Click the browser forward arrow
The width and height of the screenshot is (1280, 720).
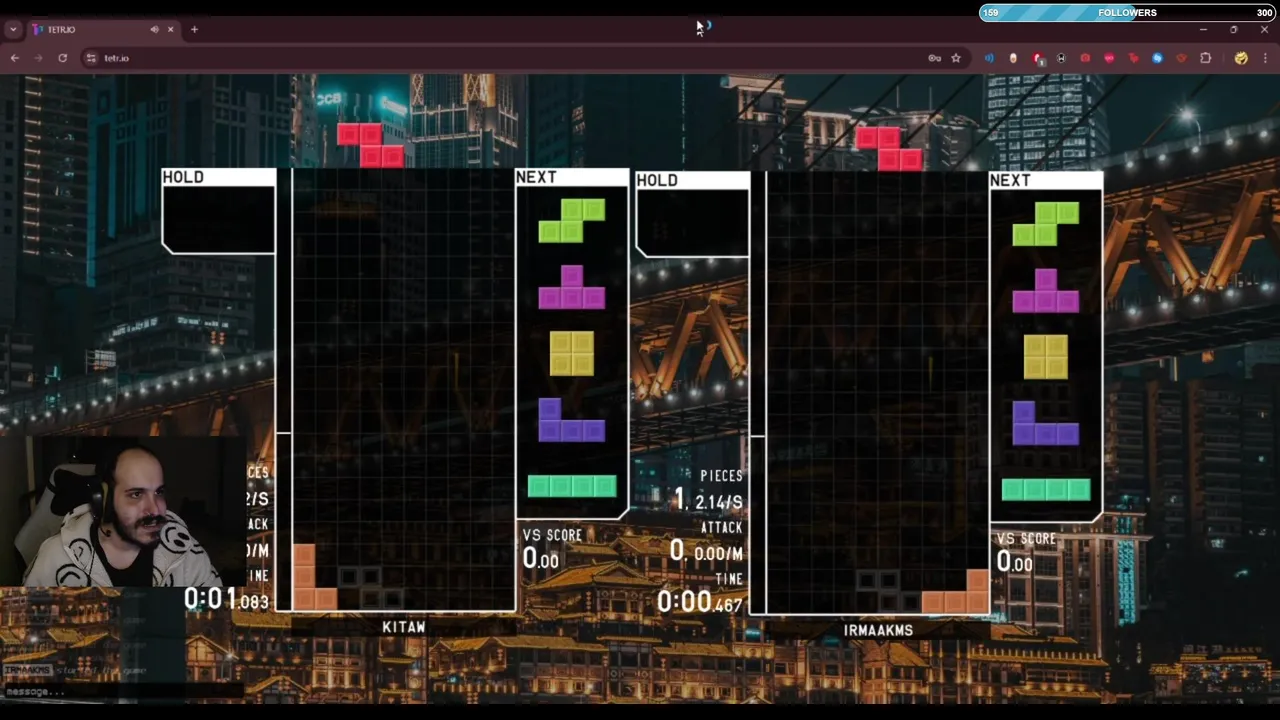pos(39,58)
